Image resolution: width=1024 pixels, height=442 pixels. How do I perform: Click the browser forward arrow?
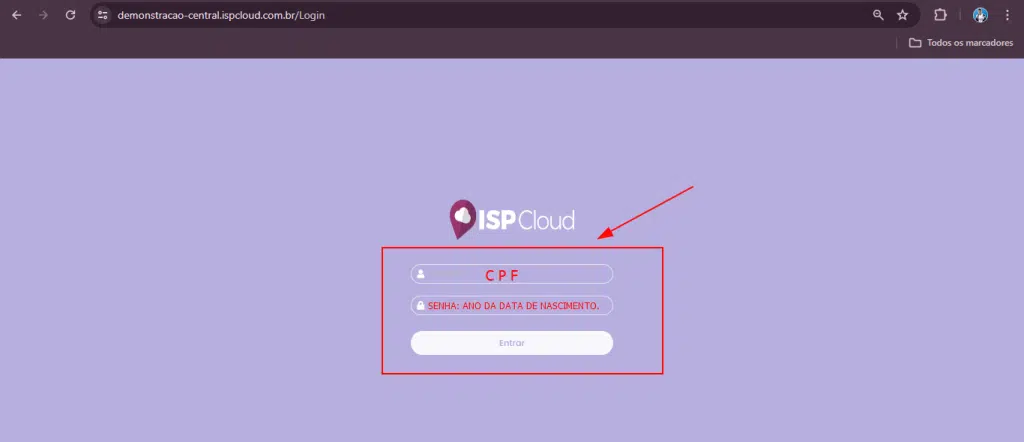44,15
